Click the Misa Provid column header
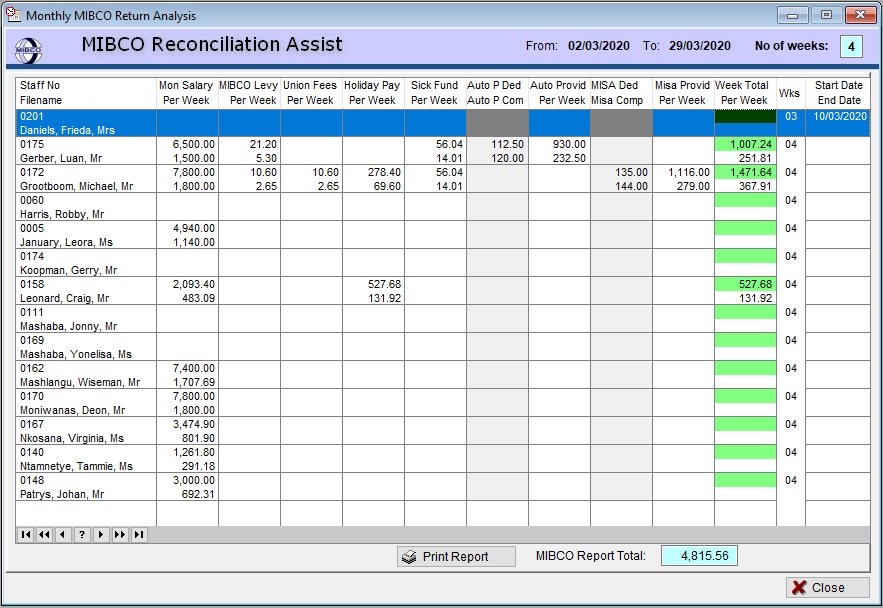883x608 pixels. point(683,93)
